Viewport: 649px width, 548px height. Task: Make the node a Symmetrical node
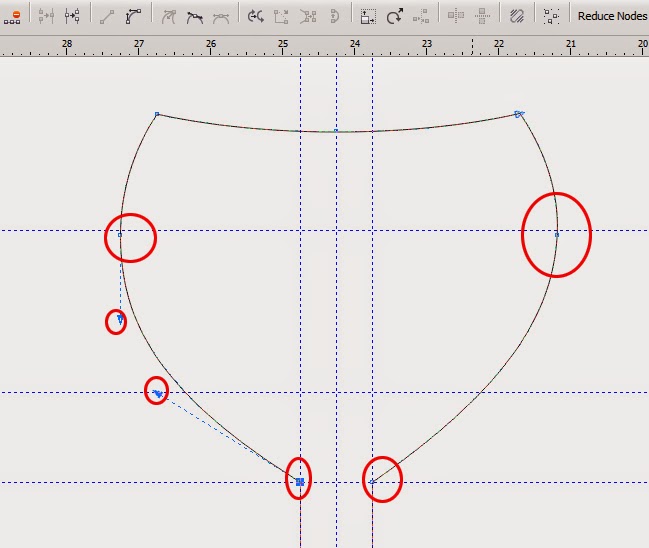coord(221,18)
